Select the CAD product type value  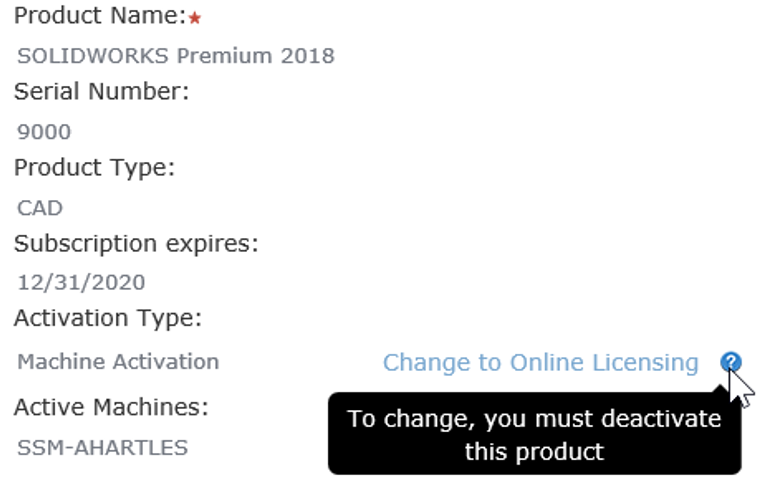tap(40, 208)
